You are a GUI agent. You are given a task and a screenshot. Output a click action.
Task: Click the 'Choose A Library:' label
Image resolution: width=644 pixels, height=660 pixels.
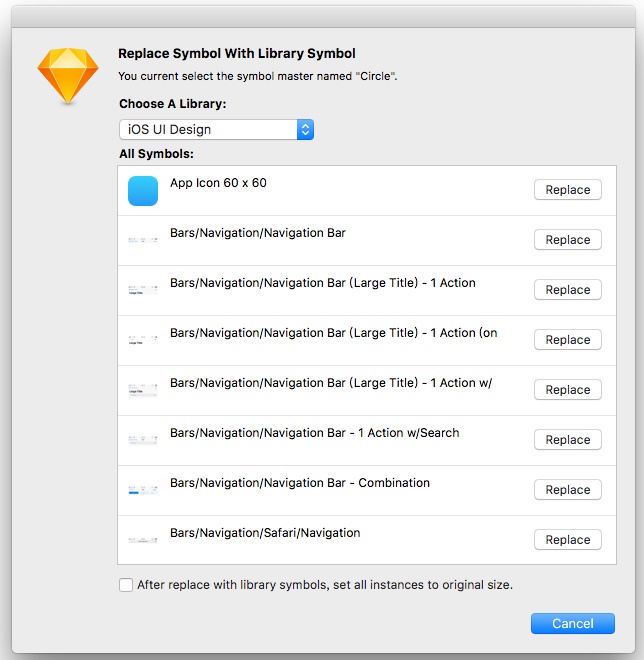point(173,104)
